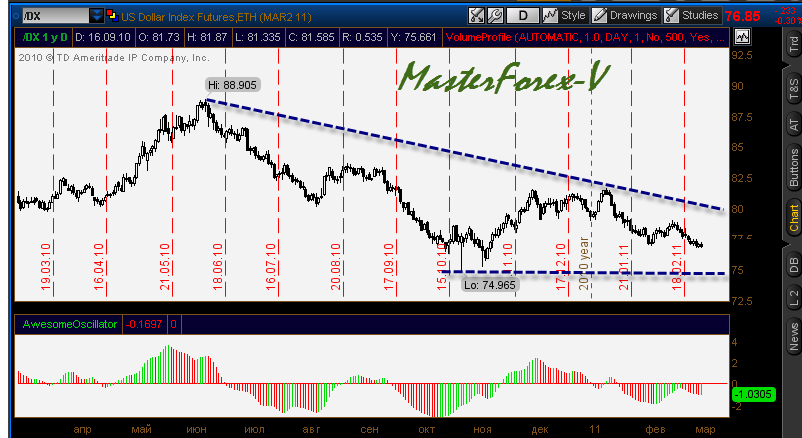This screenshot has width=802, height=438.
Task: Open the Style chart menu
Action: 564,15
